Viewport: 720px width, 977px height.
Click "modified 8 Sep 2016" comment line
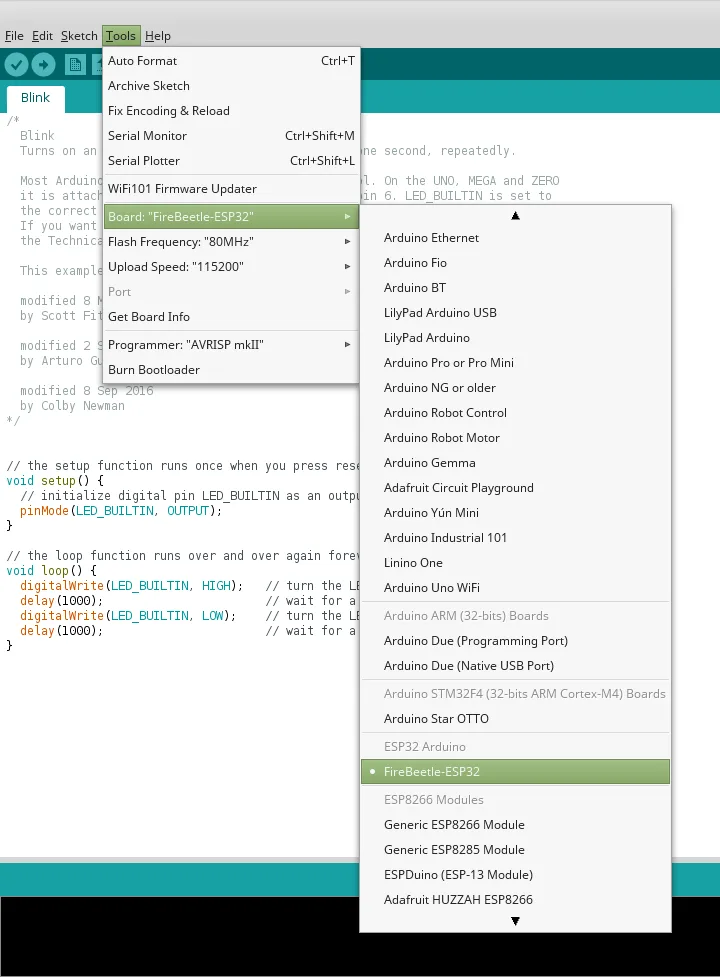[x=87, y=391]
